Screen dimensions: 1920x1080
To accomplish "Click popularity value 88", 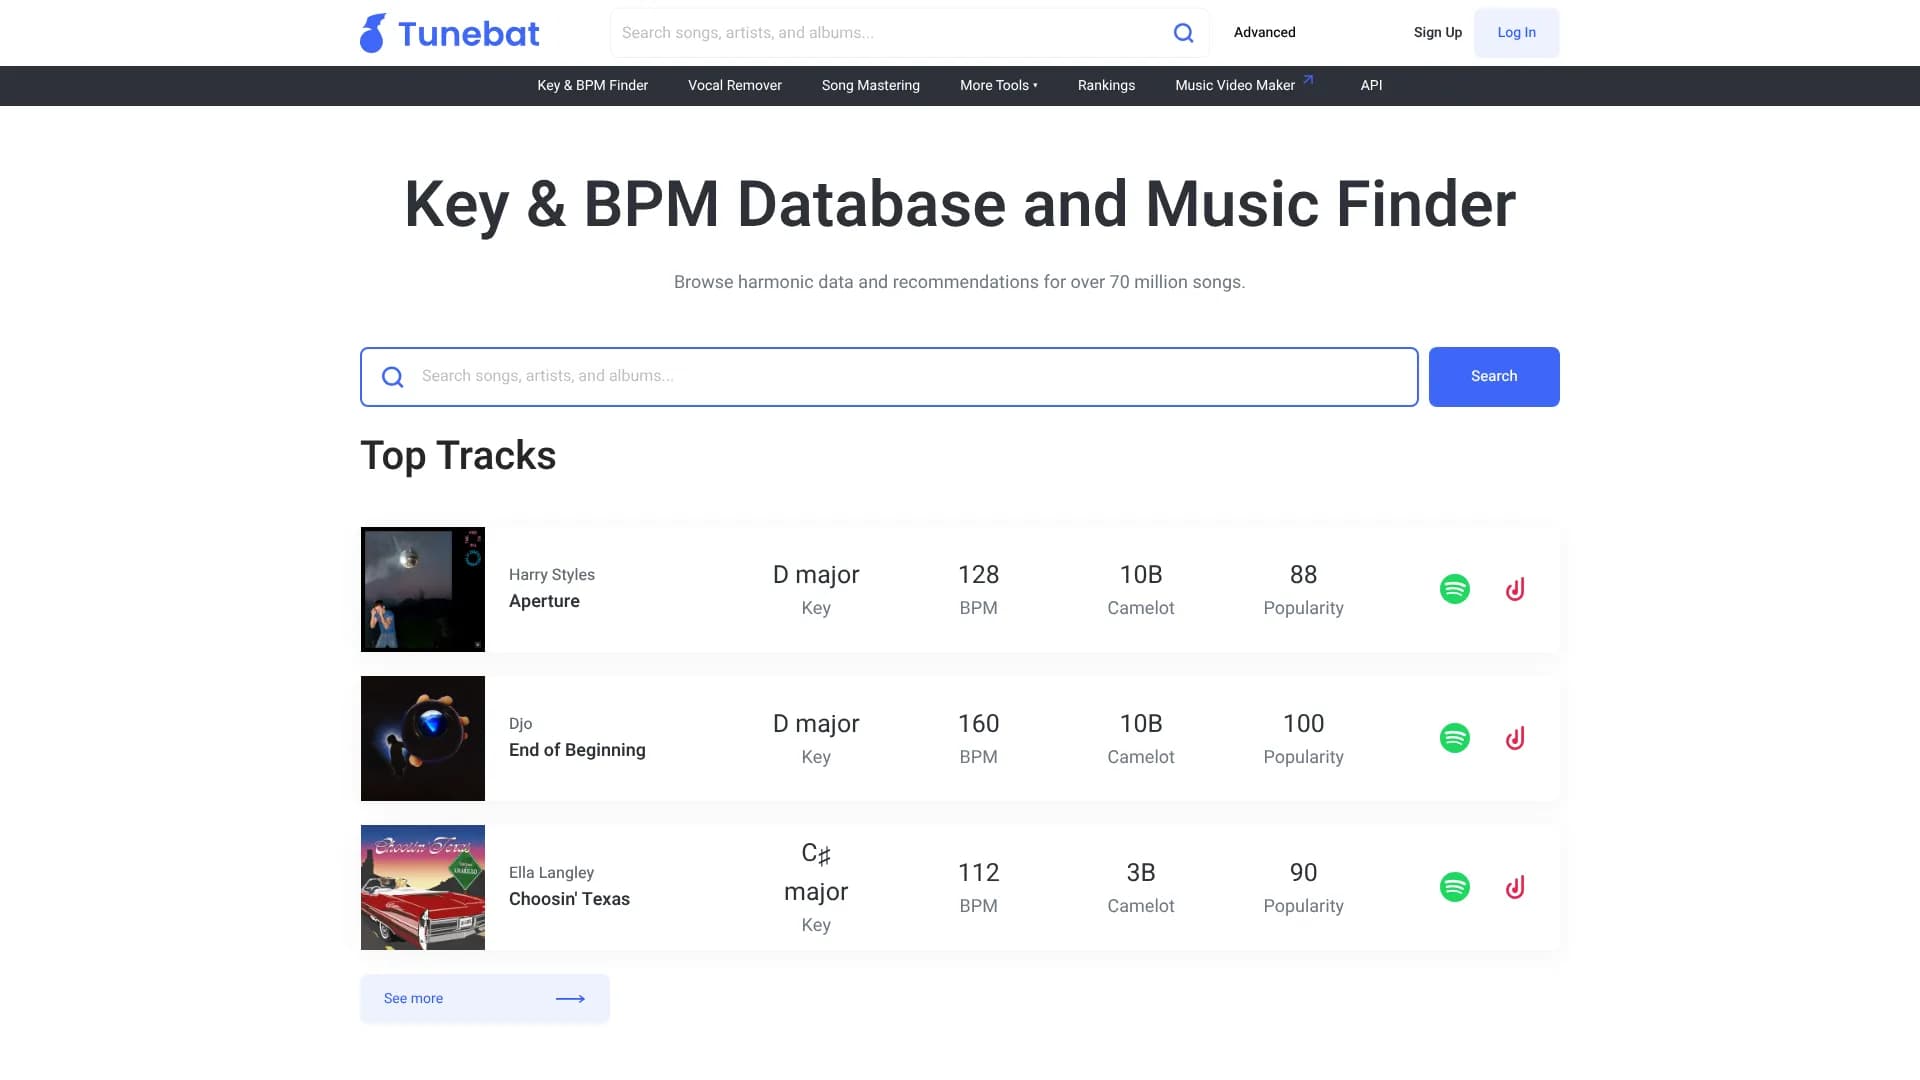I will [1303, 575].
